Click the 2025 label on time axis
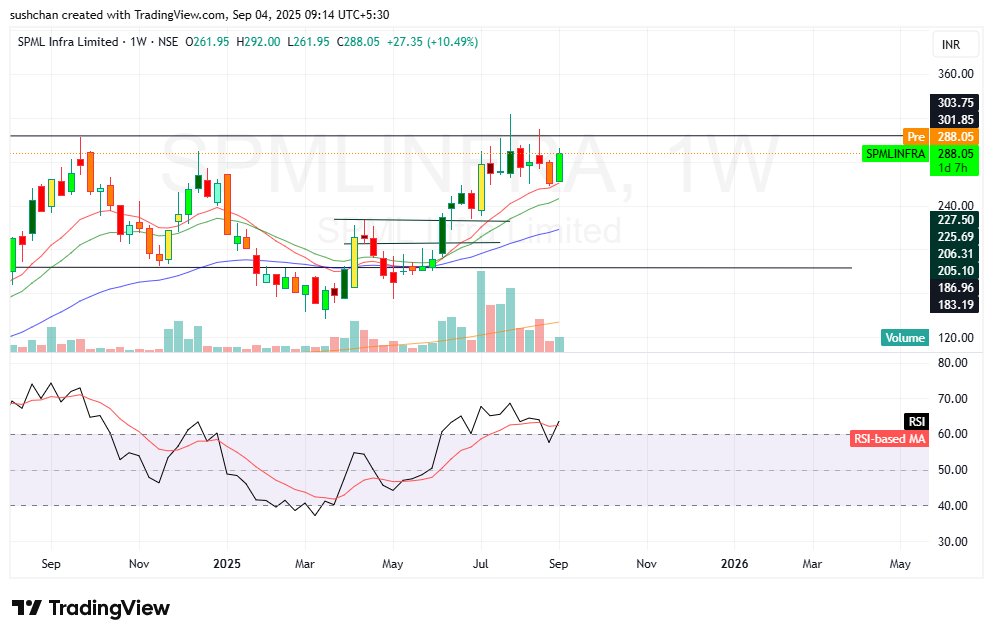The height and width of the screenshot is (638, 993). [x=227, y=564]
